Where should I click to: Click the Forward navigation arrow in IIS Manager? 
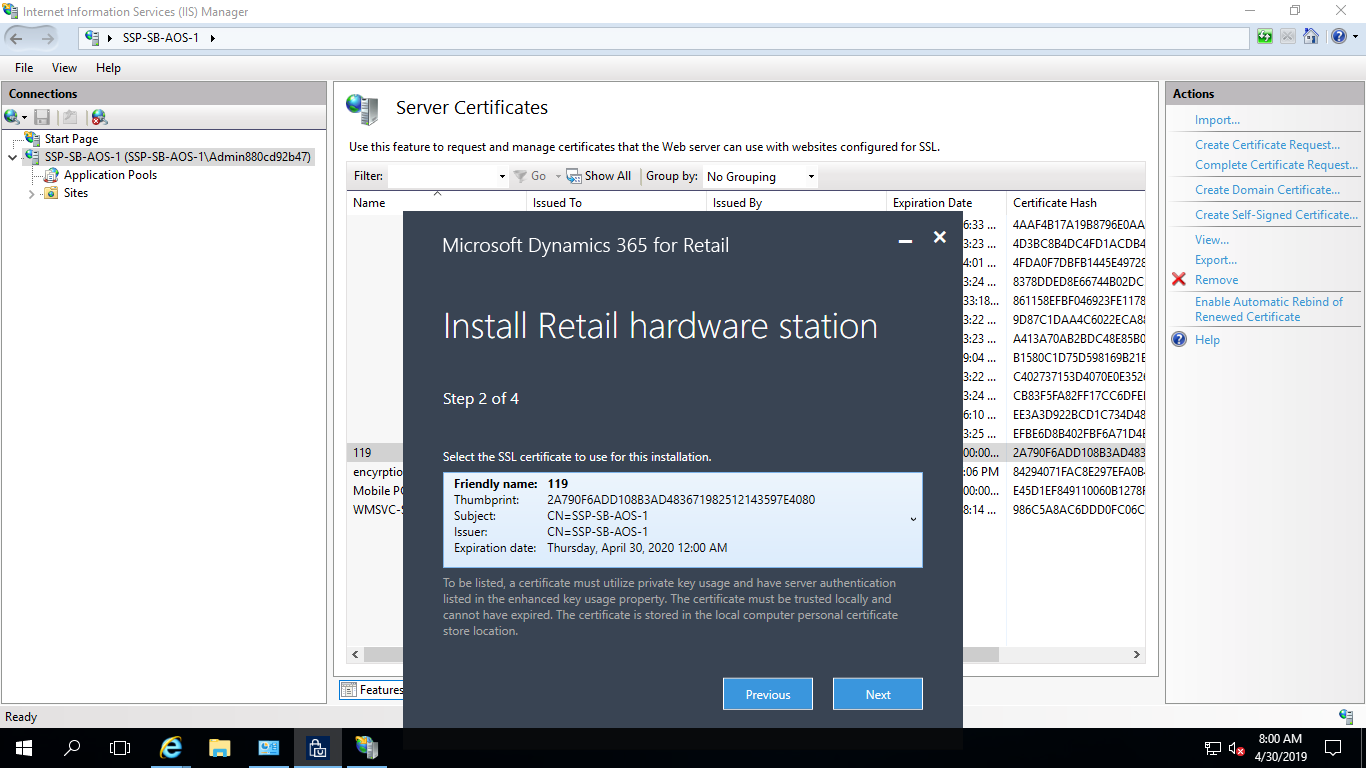point(47,37)
